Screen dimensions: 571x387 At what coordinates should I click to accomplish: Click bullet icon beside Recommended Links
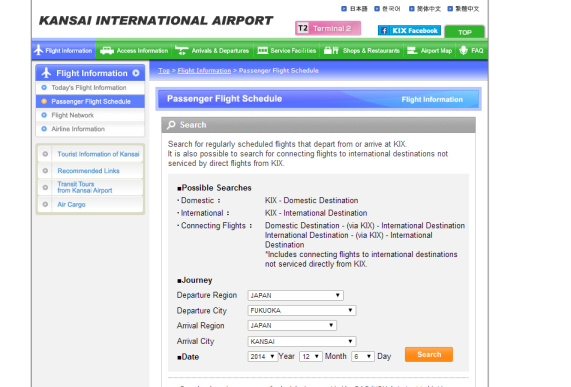coord(45,171)
